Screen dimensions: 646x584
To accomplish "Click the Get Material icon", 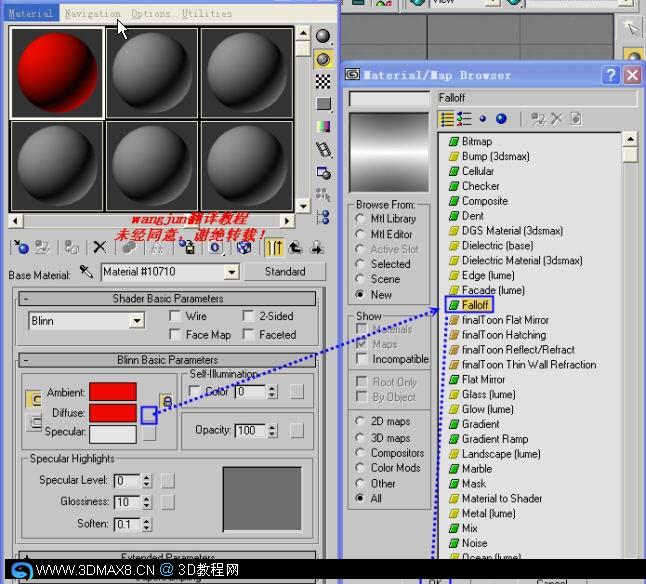I will [21, 247].
